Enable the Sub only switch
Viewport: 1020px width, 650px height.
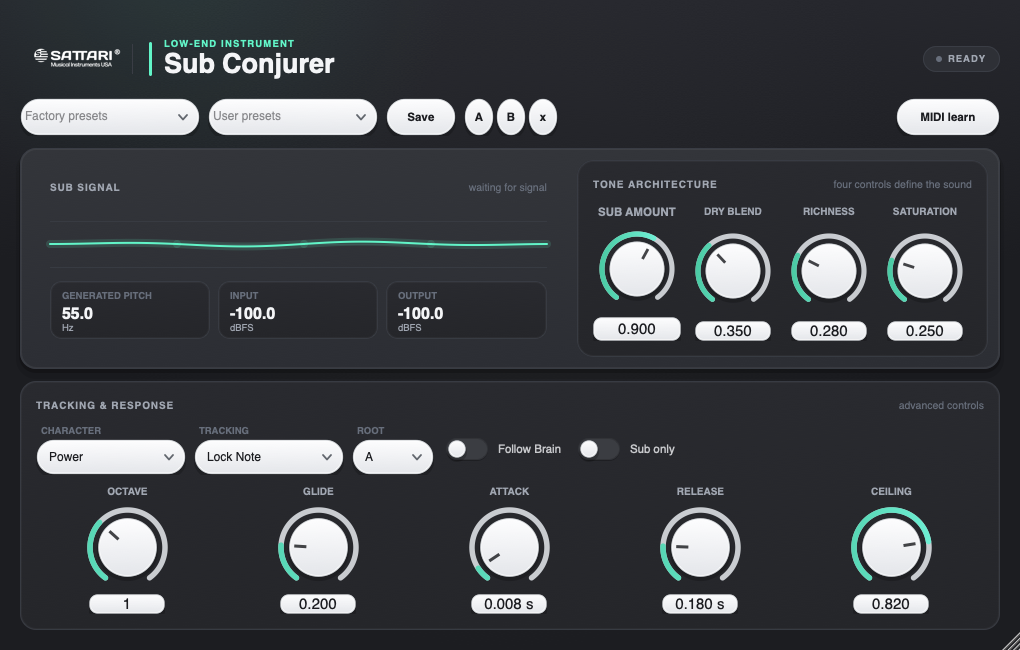point(598,449)
